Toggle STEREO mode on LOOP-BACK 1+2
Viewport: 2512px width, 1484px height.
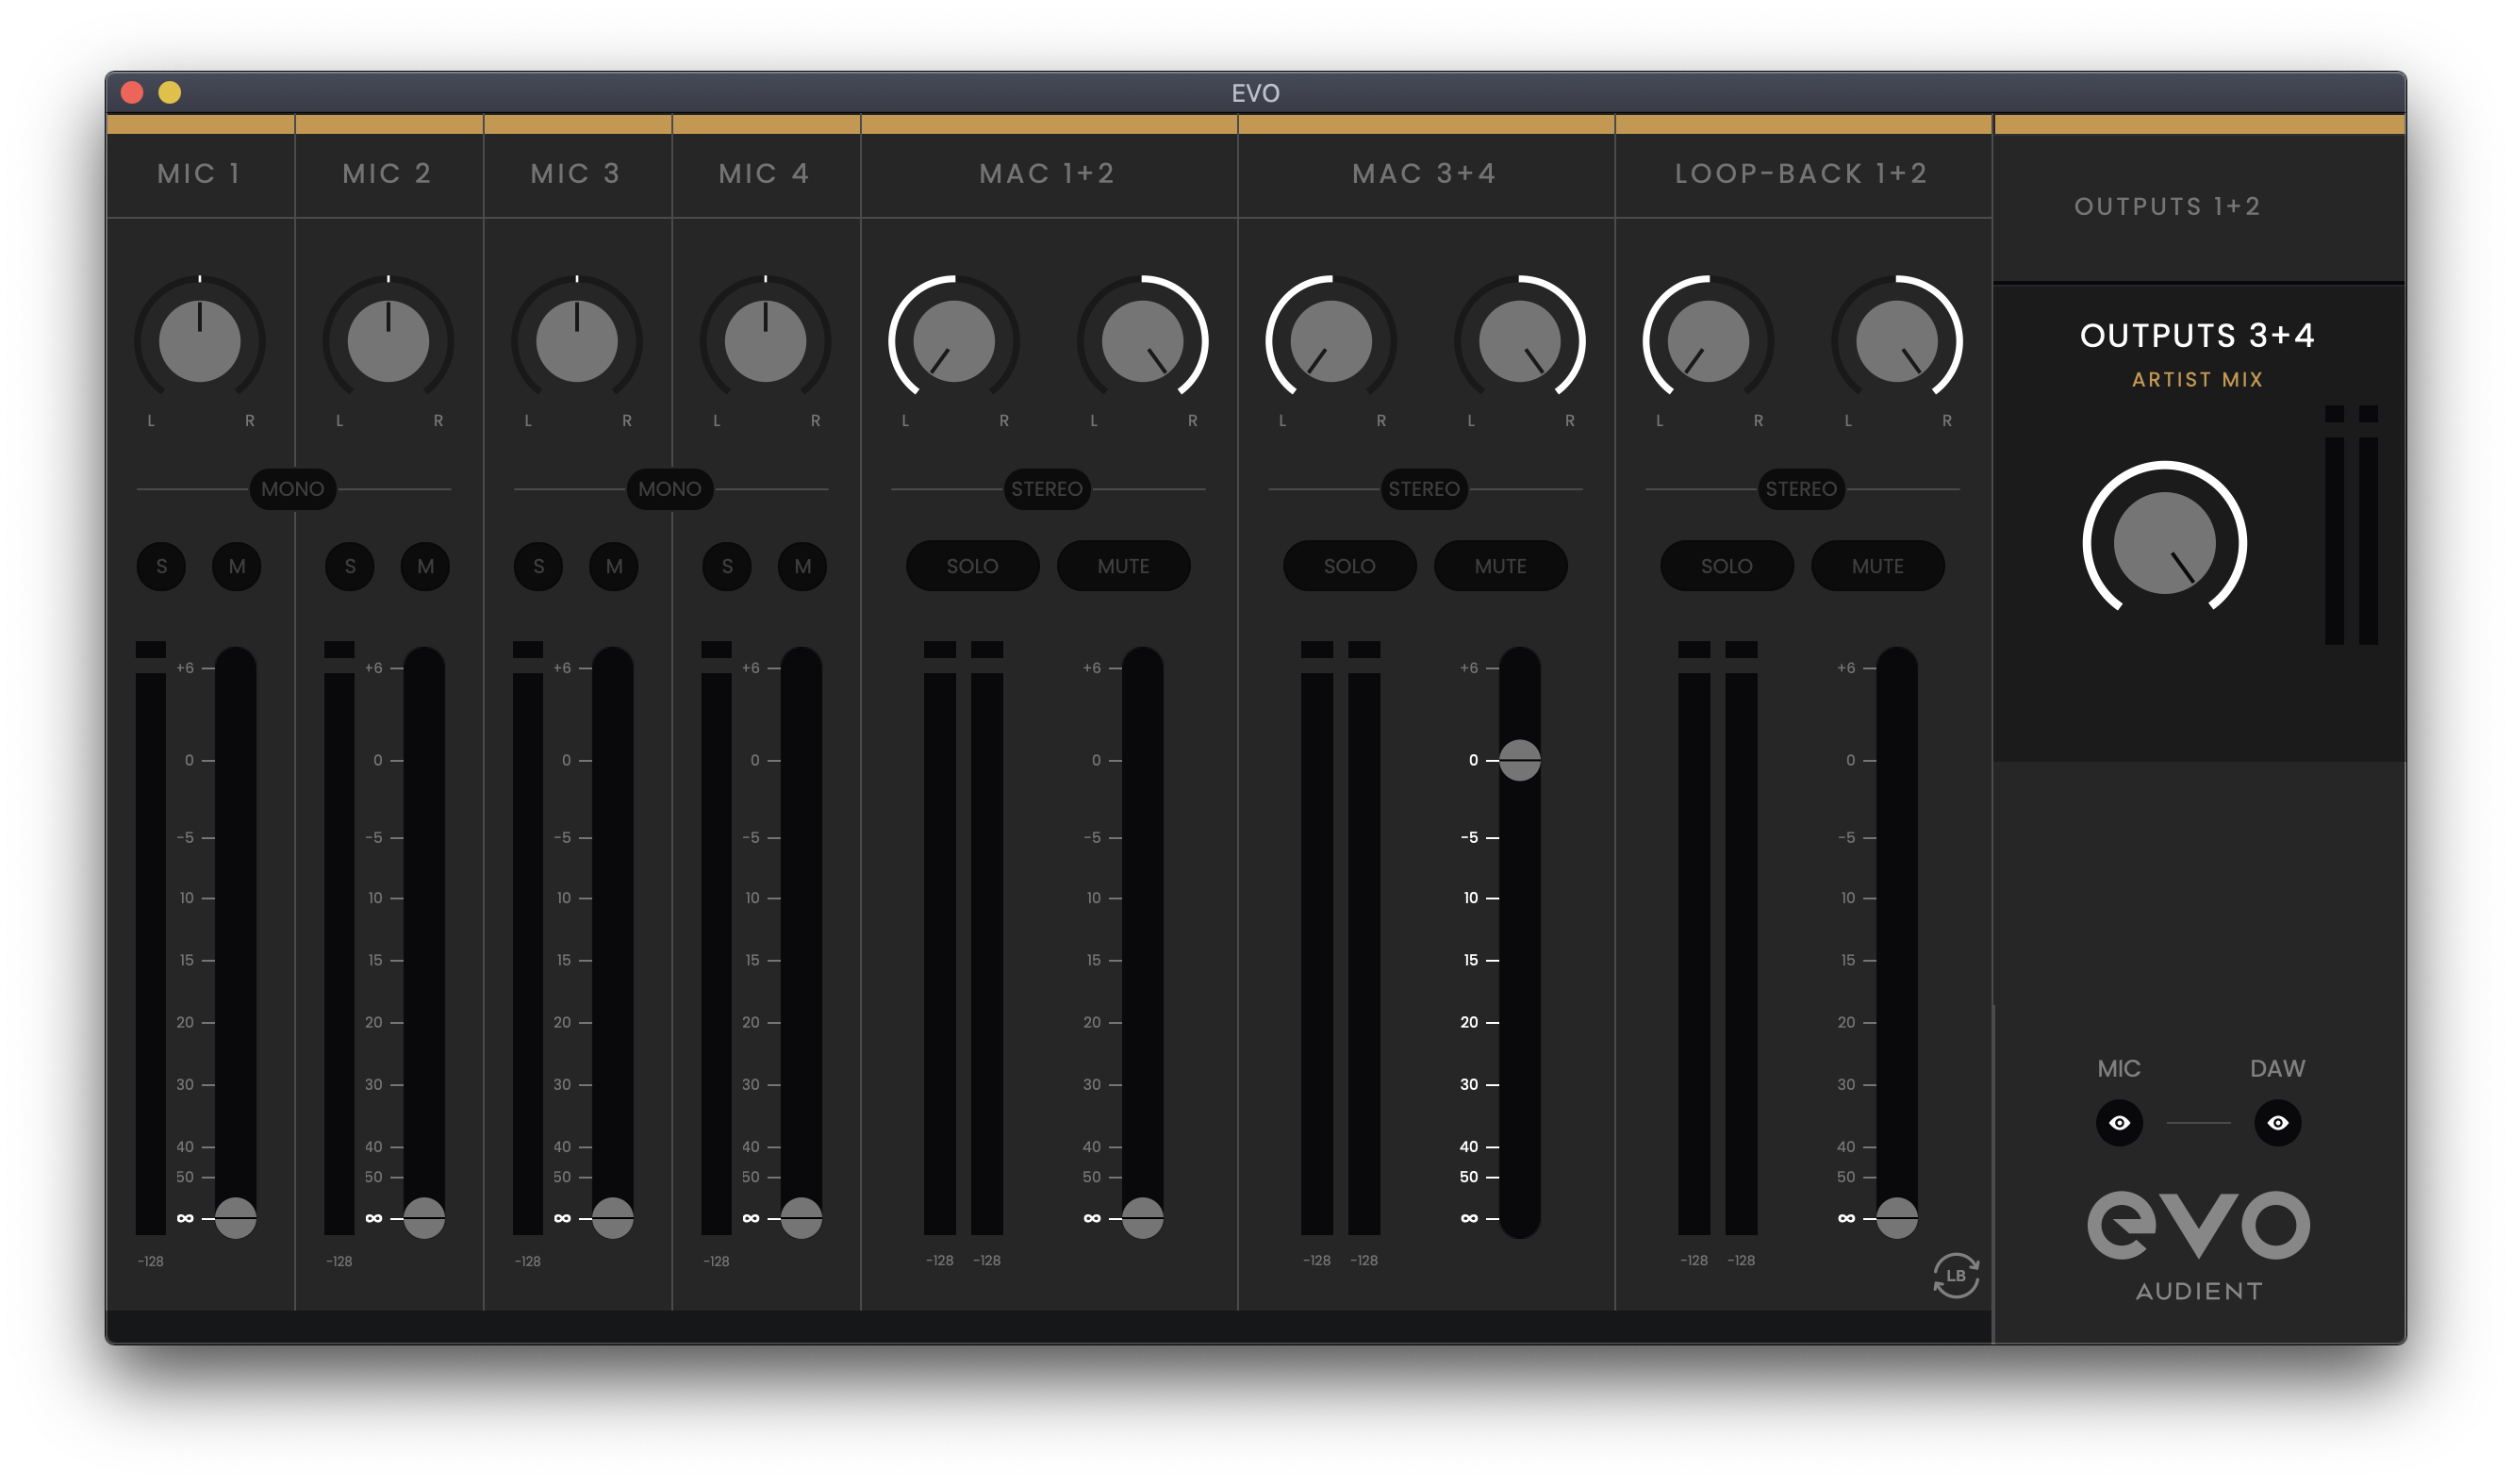pyautogui.click(x=1800, y=489)
